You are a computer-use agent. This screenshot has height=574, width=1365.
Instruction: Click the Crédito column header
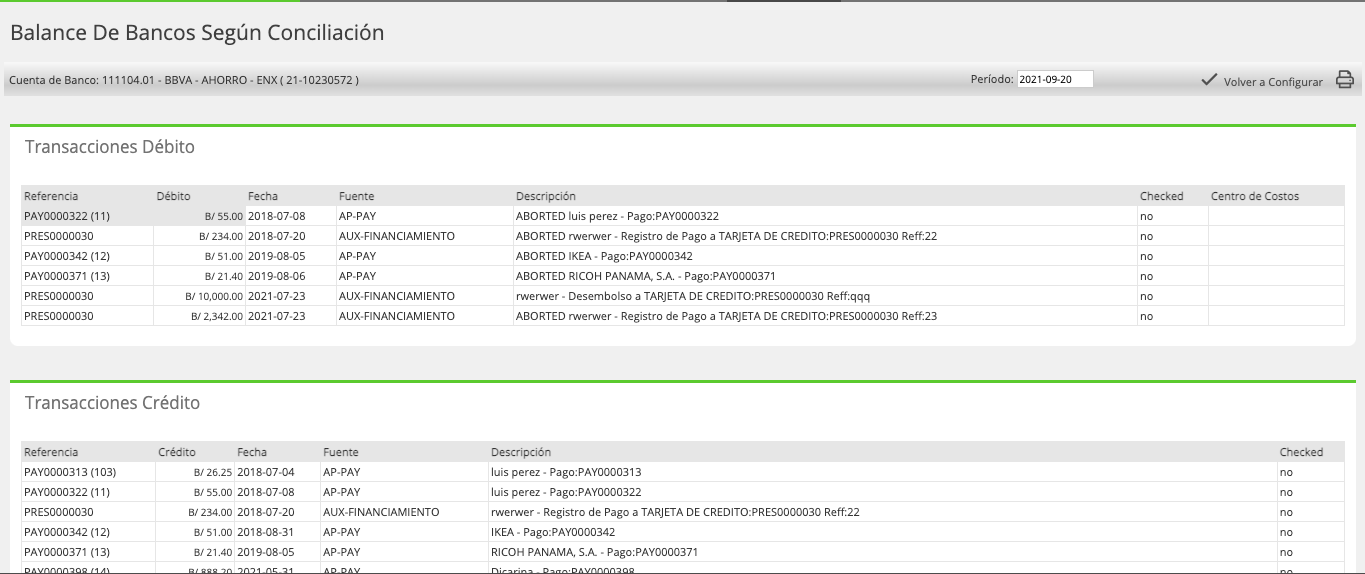coord(177,452)
